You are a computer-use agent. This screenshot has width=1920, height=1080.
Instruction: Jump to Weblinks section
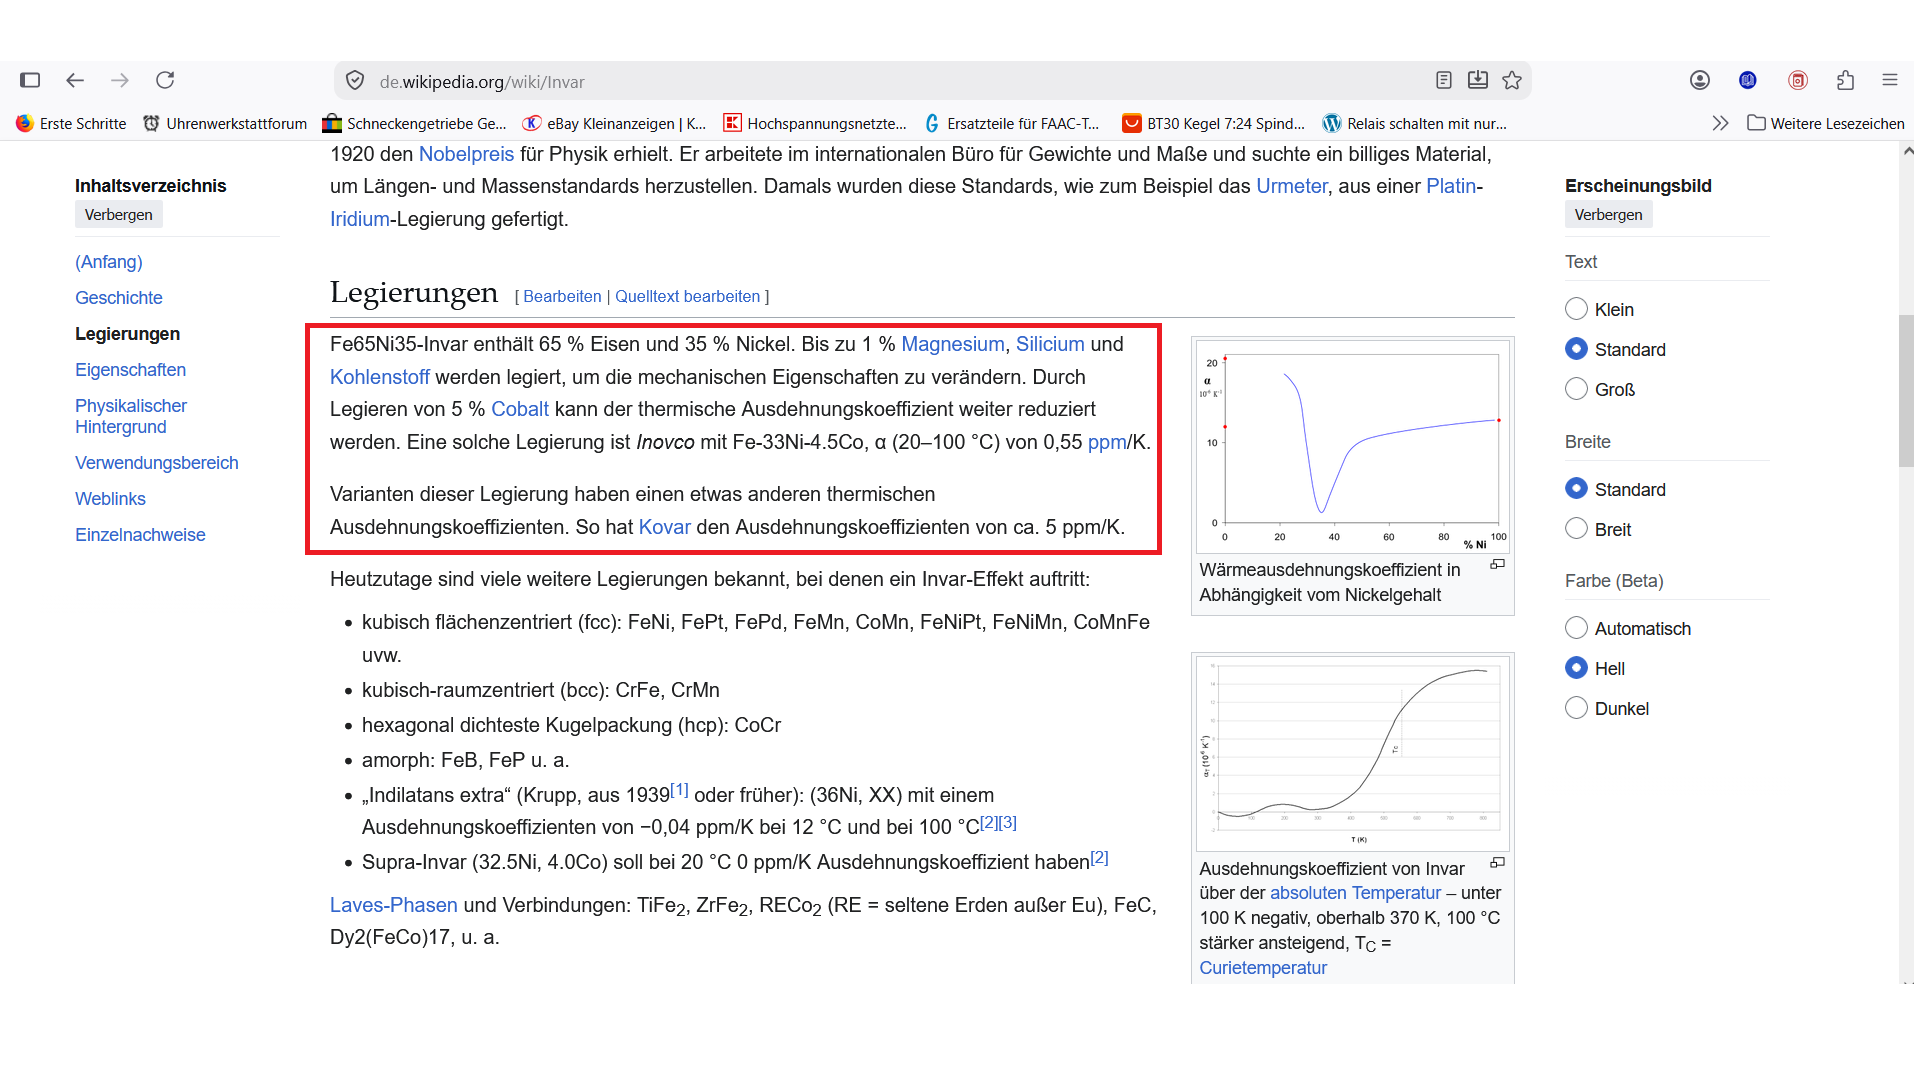[110, 499]
